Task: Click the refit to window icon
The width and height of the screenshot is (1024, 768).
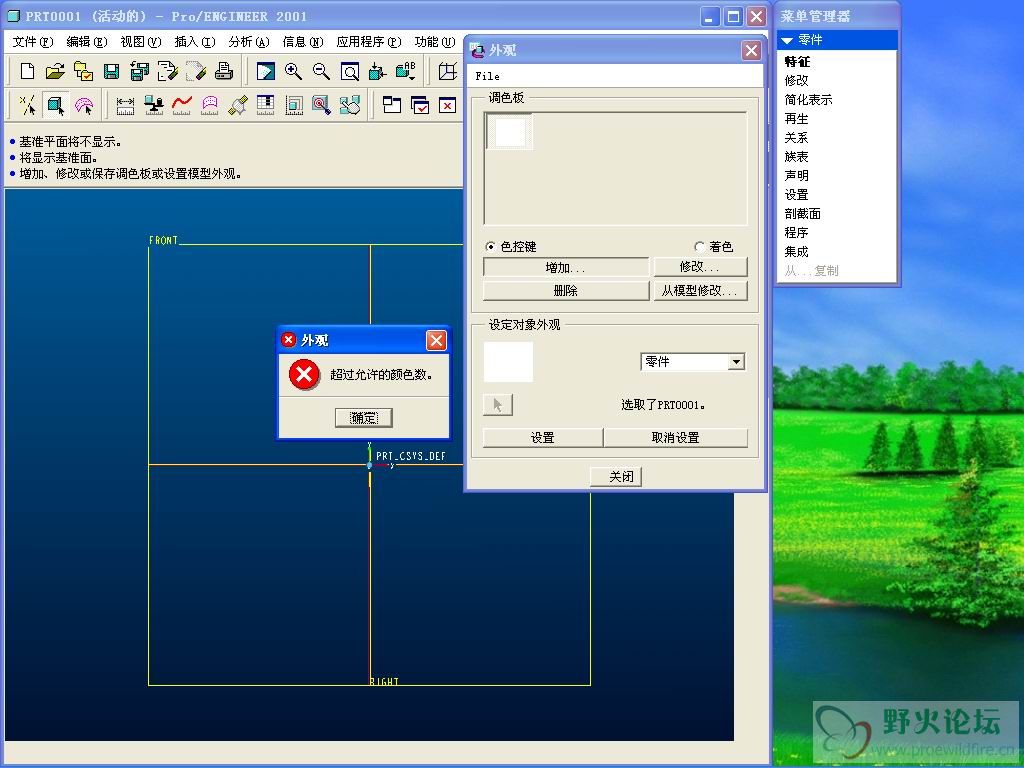Action: coord(349,71)
